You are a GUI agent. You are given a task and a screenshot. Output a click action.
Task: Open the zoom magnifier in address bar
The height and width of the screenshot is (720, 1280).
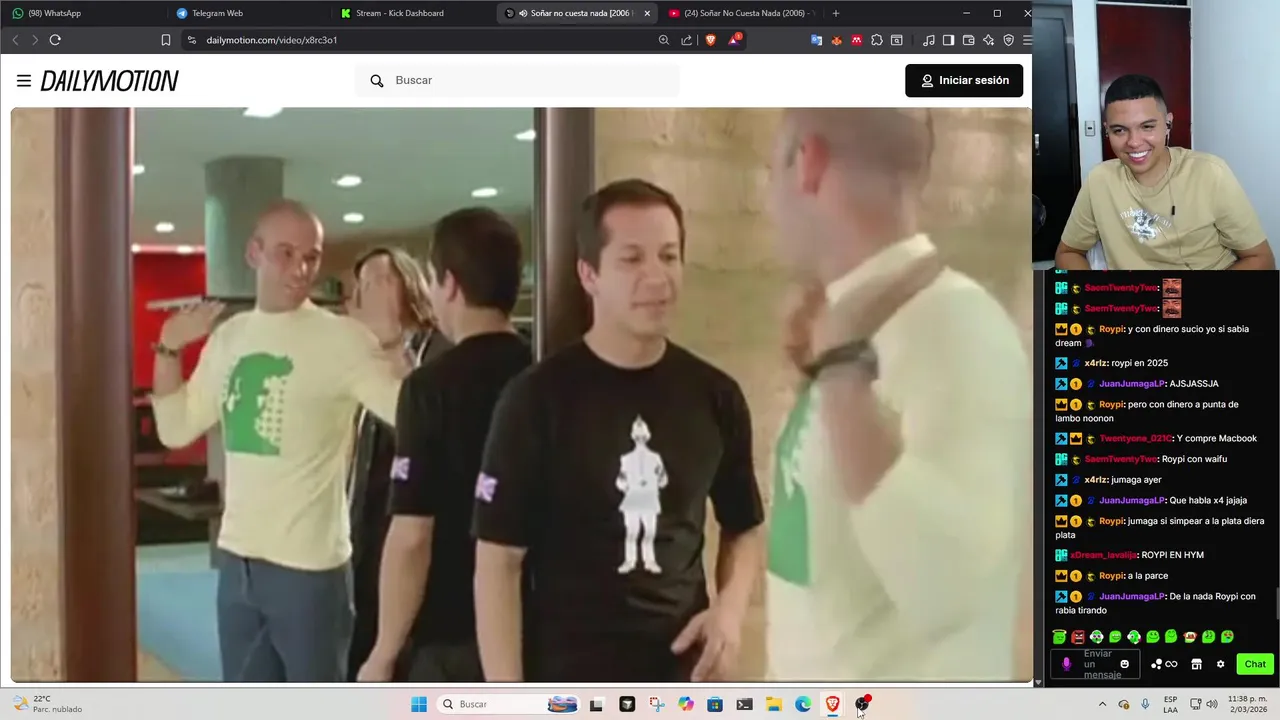[x=664, y=40]
